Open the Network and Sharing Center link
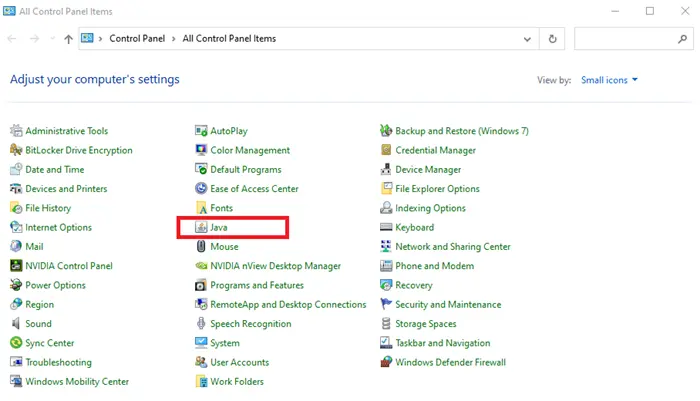 click(x=453, y=246)
